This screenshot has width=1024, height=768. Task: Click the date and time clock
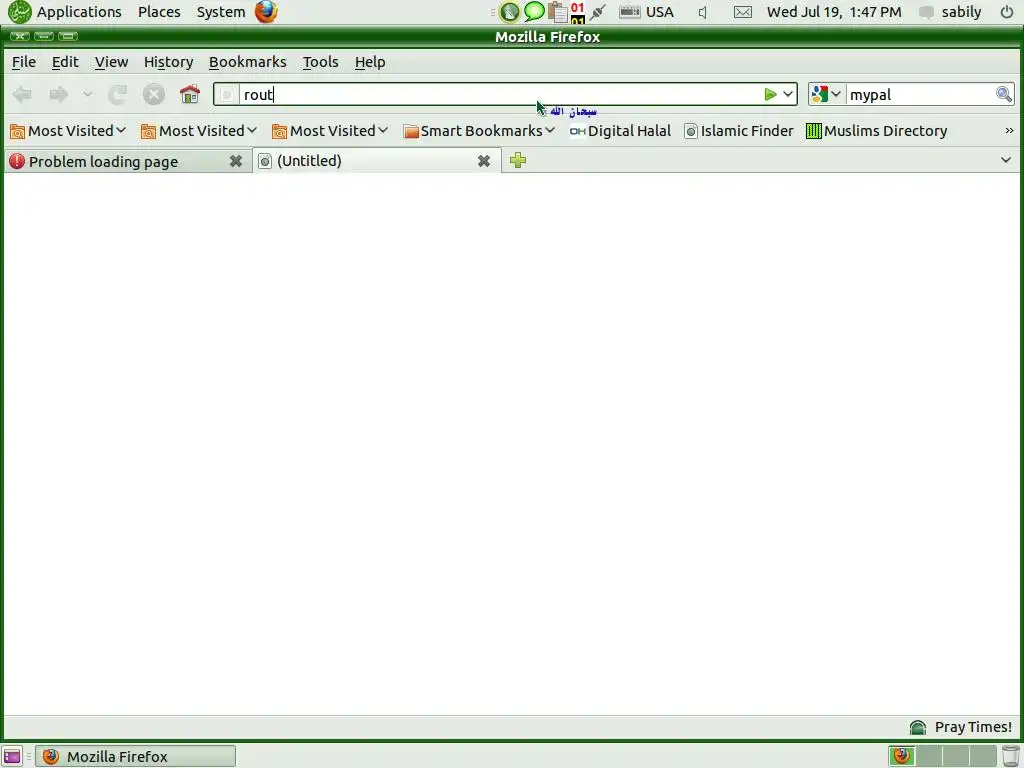coord(834,12)
